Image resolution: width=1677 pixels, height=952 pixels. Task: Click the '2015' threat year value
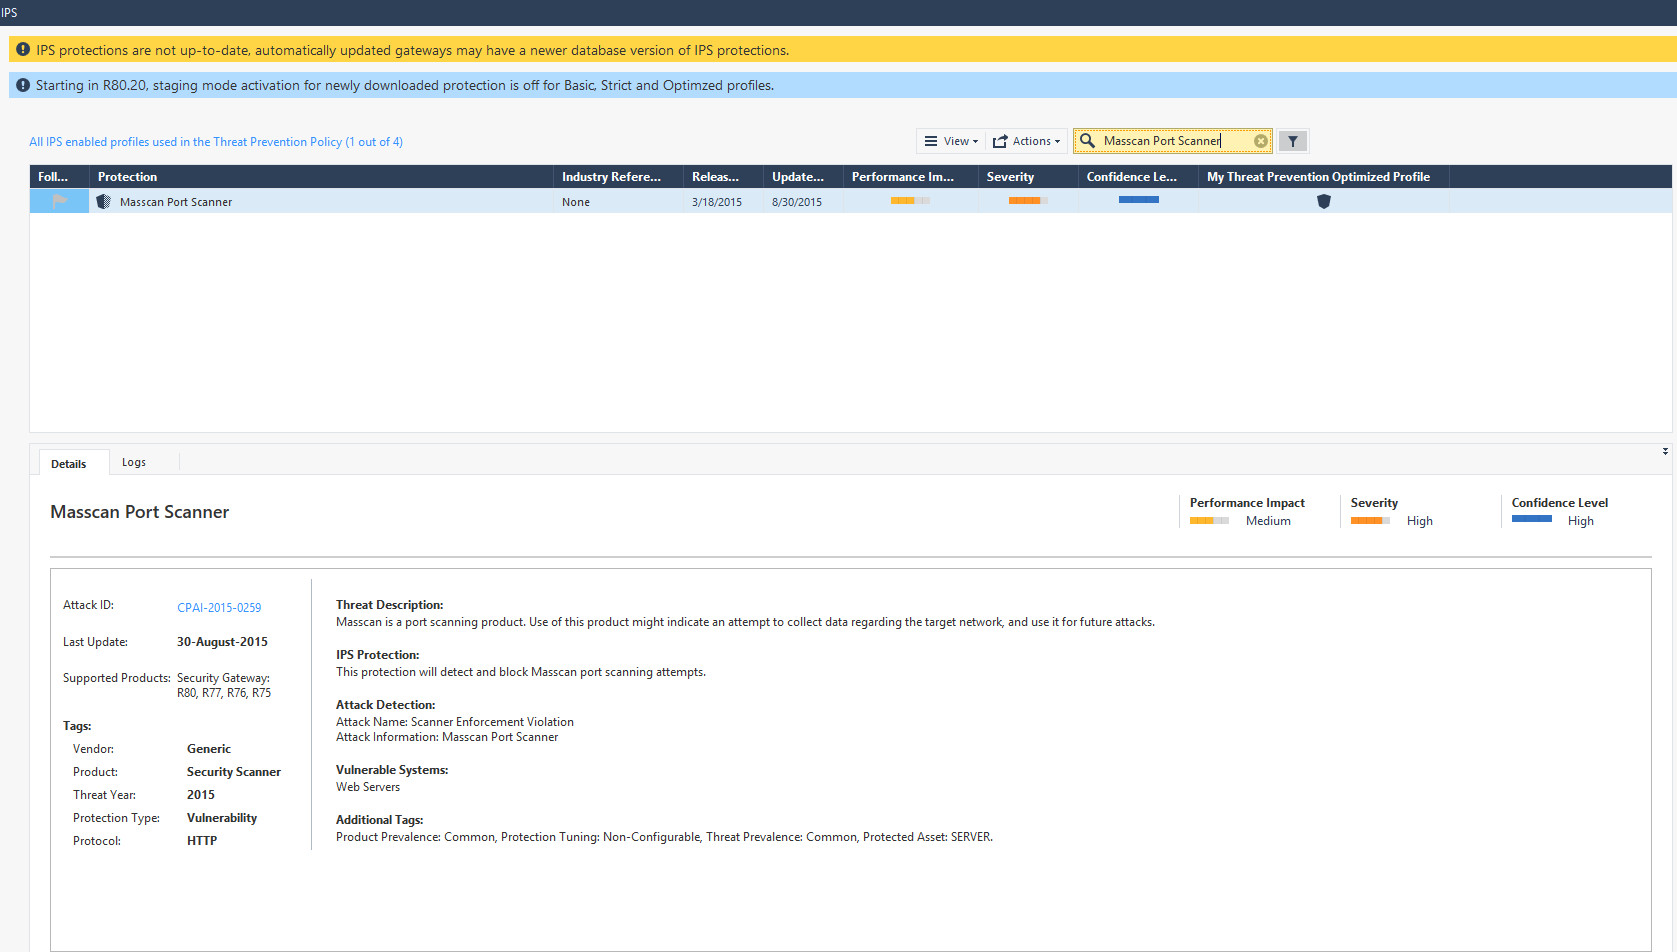201,795
